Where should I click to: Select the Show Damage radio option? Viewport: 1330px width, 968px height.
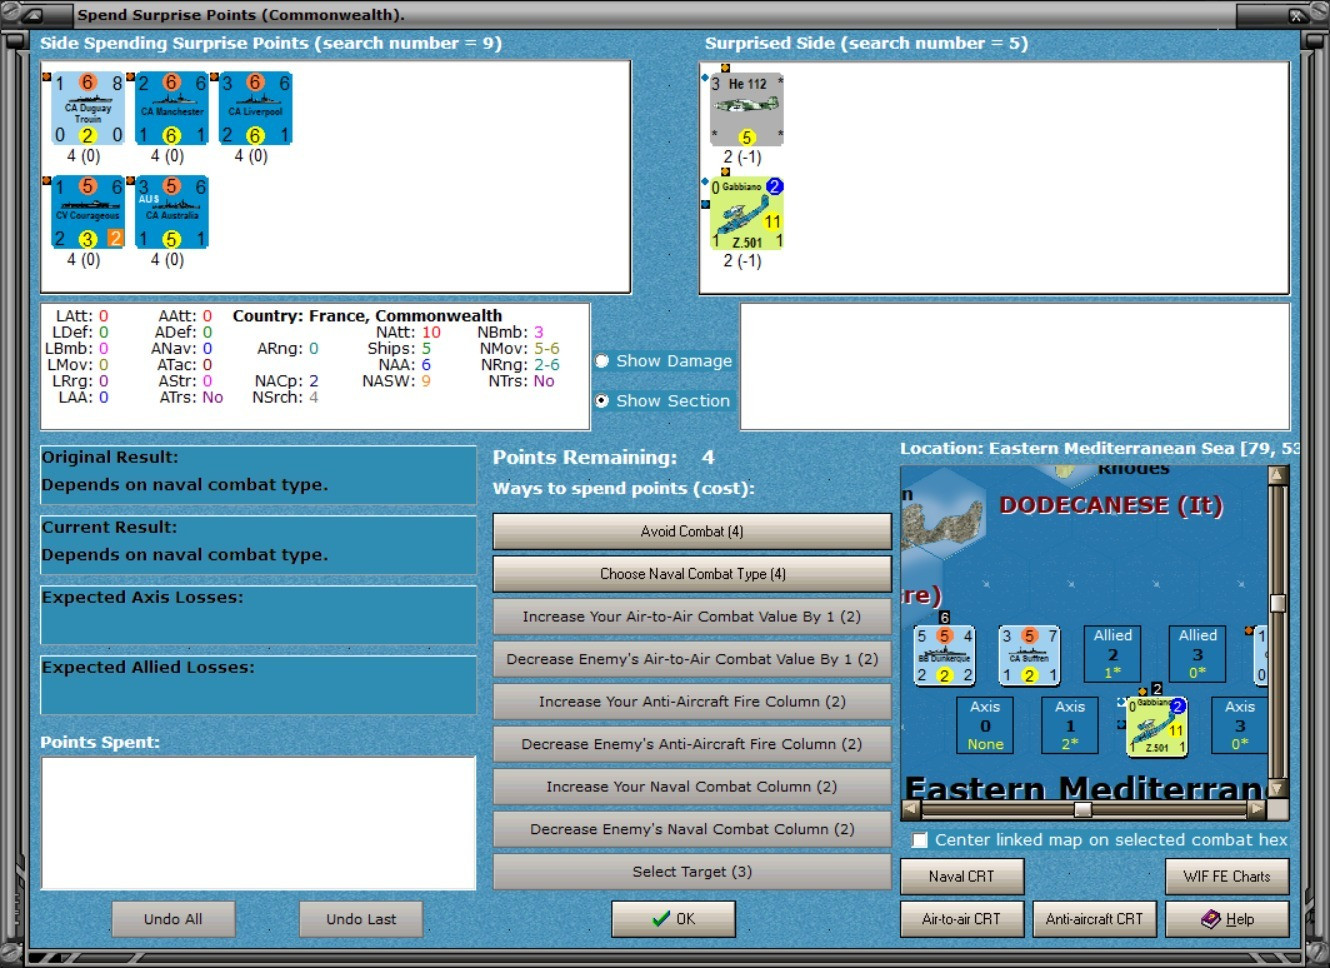(x=602, y=361)
